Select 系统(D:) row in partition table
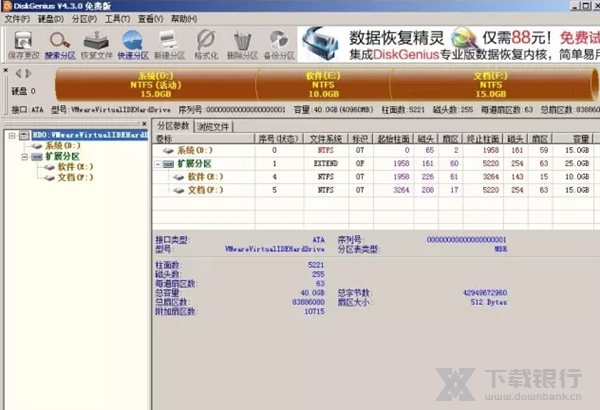The width and height of the screenshot is (600, 410). [373, 150]
